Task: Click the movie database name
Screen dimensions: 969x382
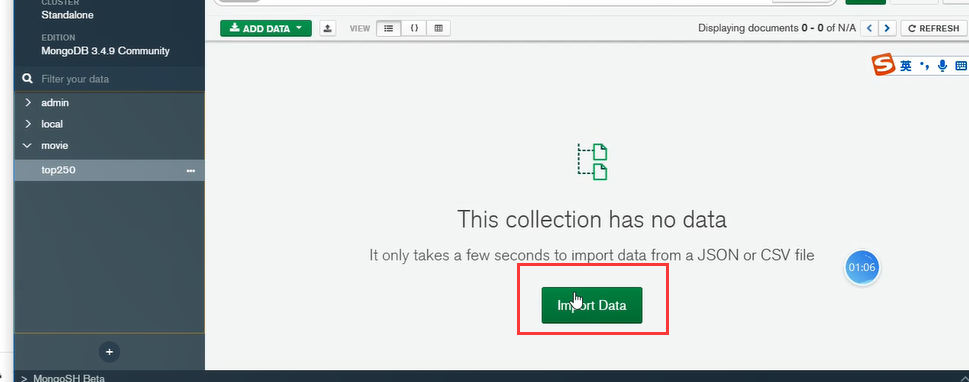Action: coord(54,145)
